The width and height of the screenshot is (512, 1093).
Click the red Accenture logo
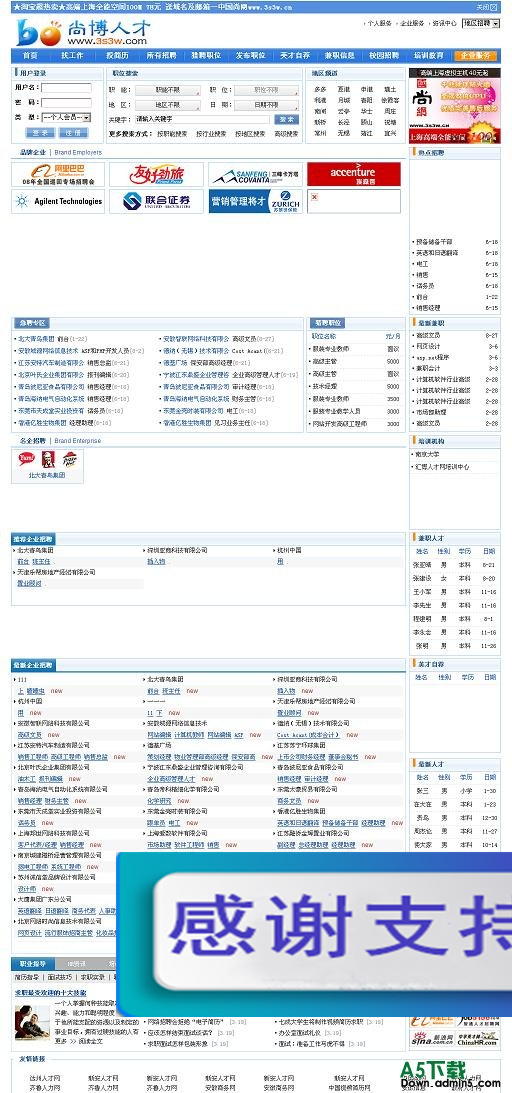[353, 174]
